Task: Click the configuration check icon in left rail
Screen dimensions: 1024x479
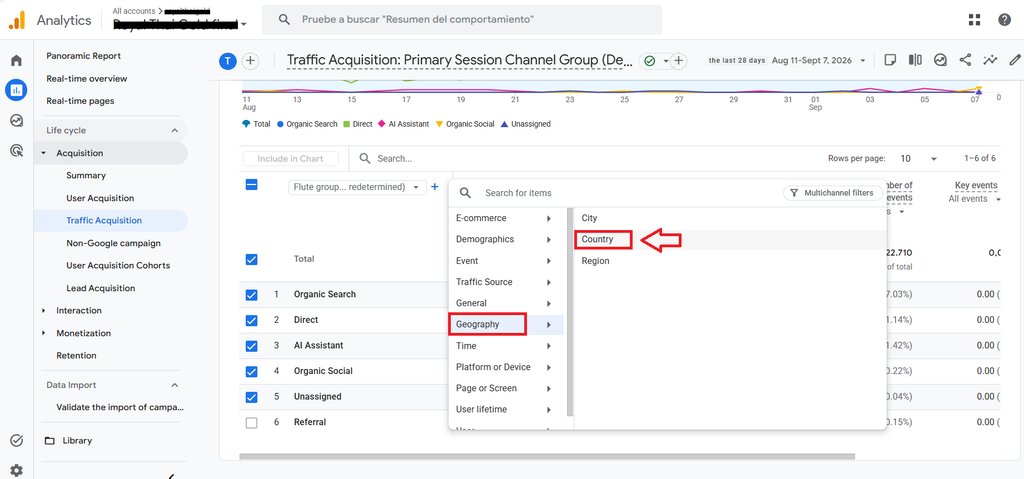Action: 16,440
